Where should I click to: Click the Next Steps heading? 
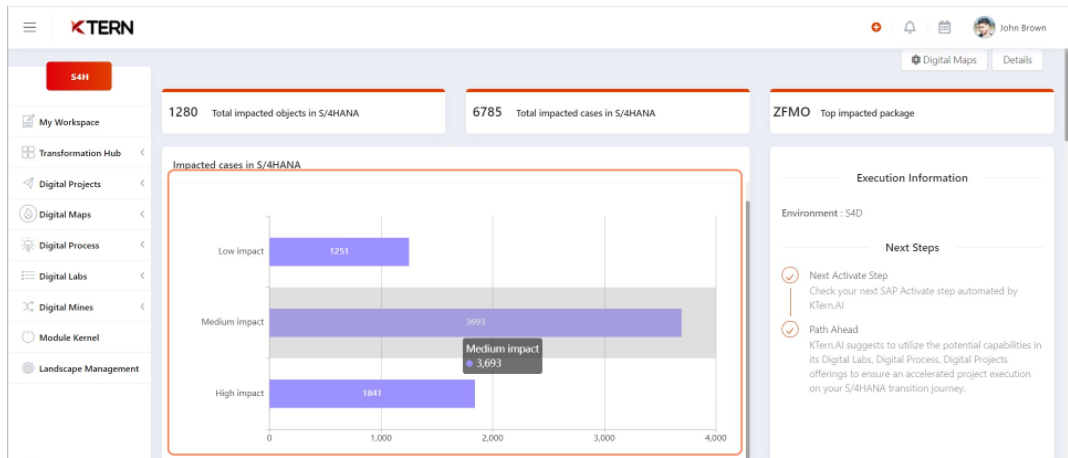point(912,247)
